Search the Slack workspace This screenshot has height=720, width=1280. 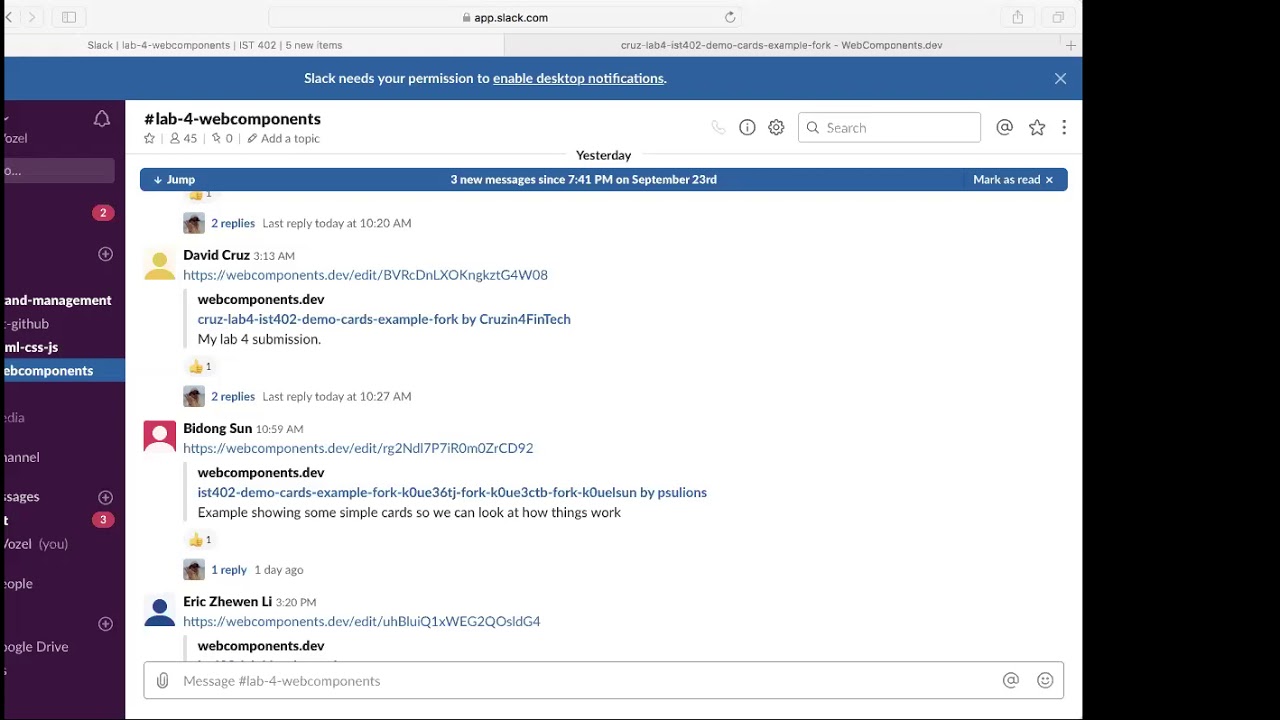point(889,127)
